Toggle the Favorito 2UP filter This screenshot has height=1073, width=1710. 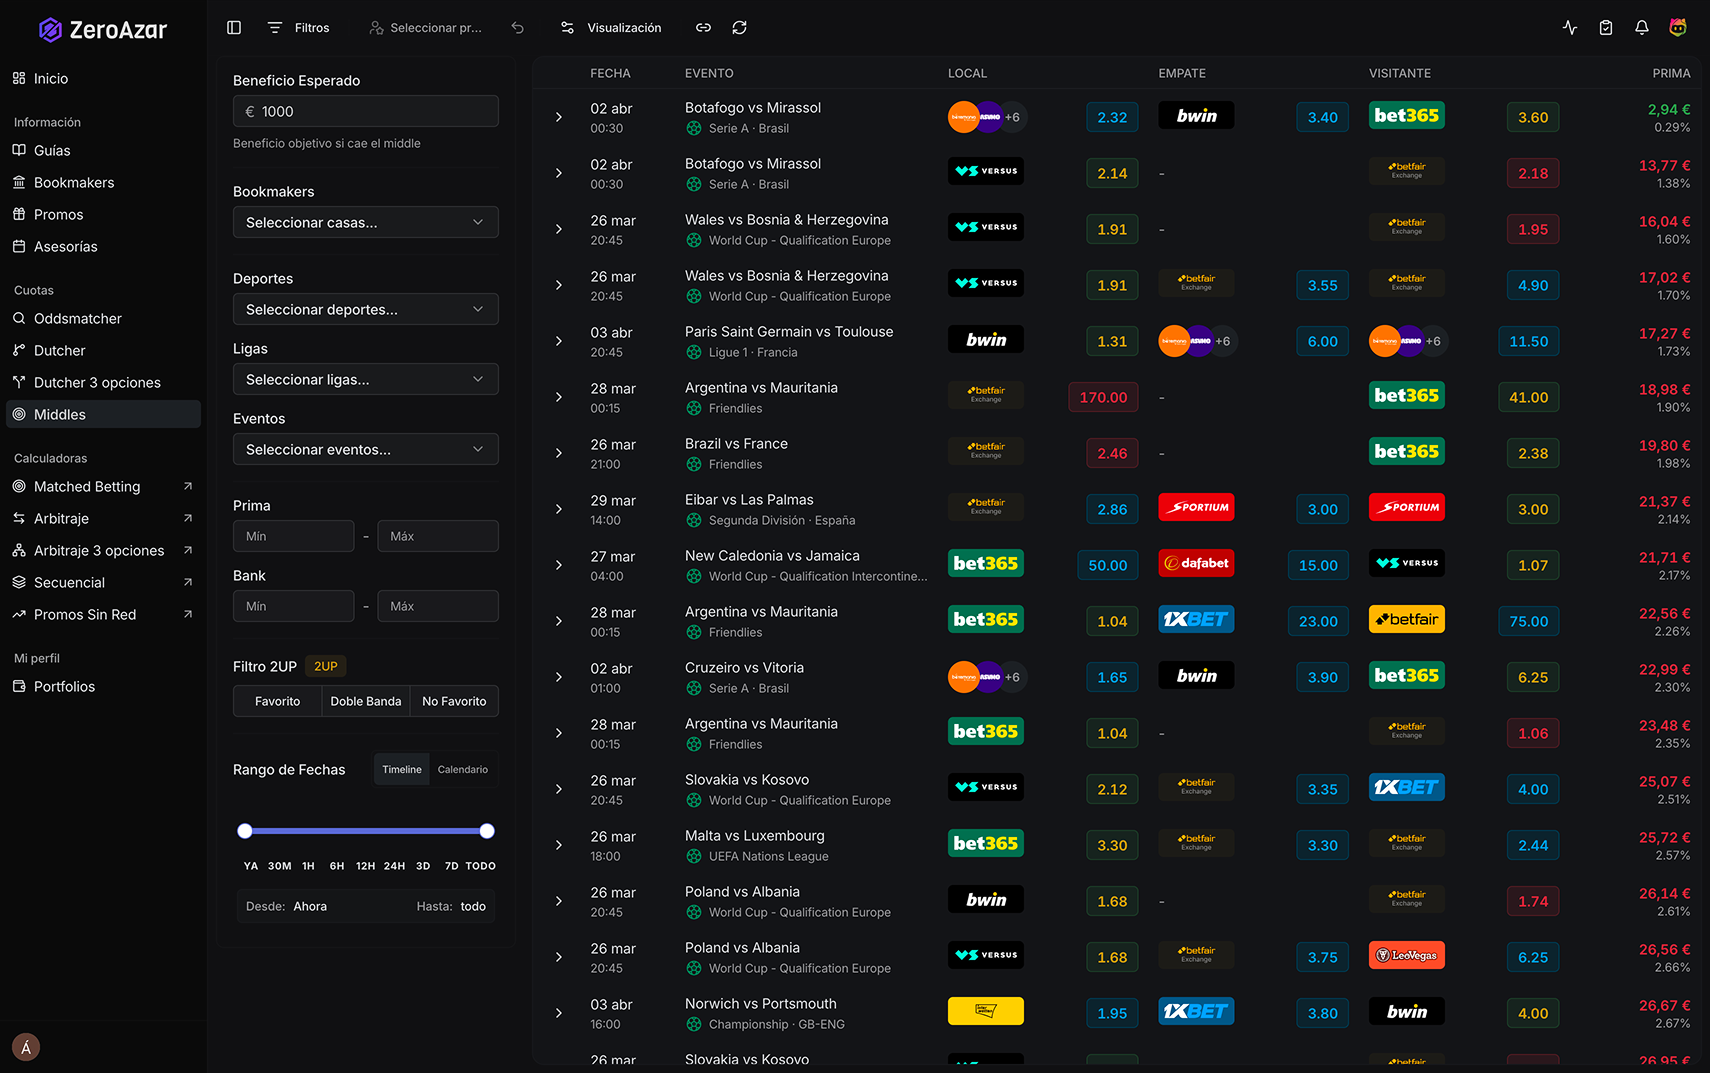pyautogui.click(x=277, y=701)
